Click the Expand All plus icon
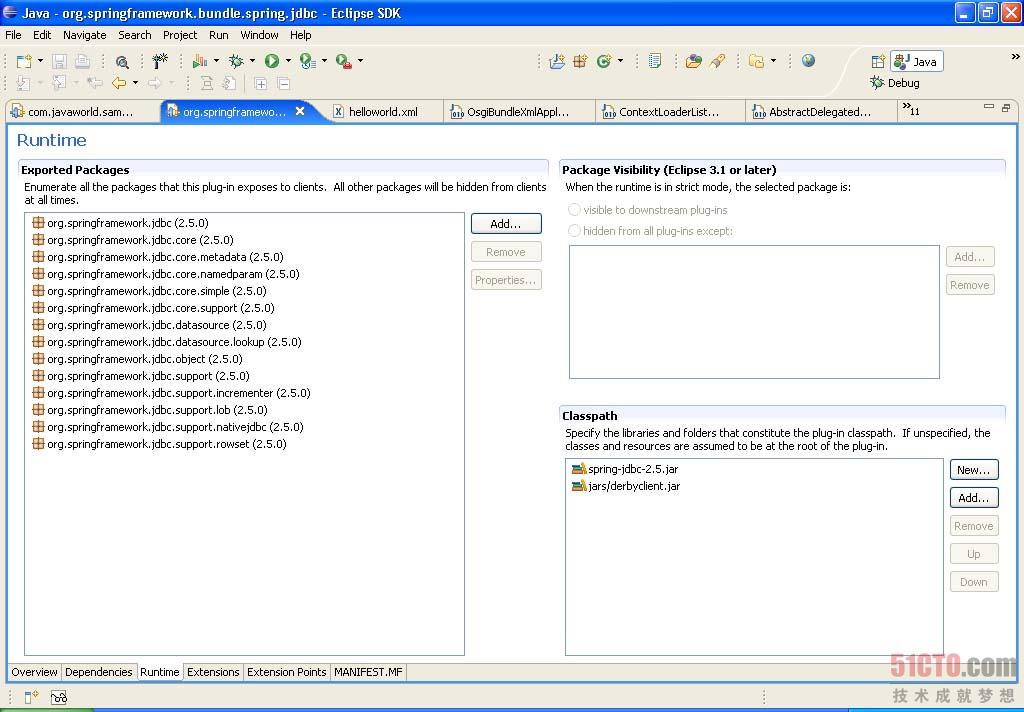The image size is (1024, 712). (261, 84)
